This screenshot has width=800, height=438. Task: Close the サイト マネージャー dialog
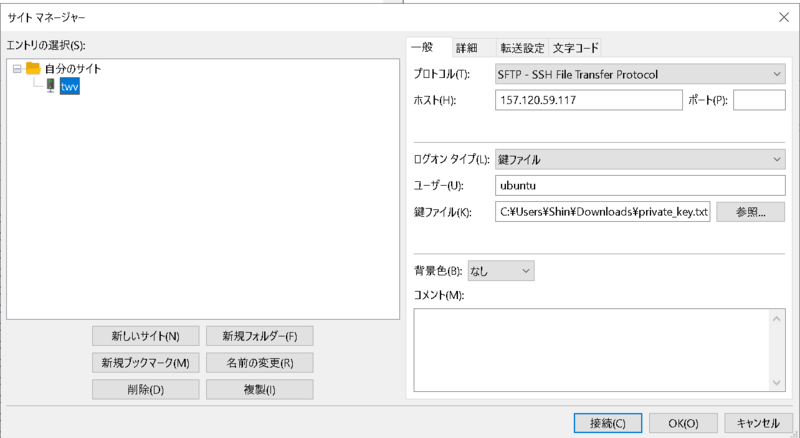pos(784,17)
